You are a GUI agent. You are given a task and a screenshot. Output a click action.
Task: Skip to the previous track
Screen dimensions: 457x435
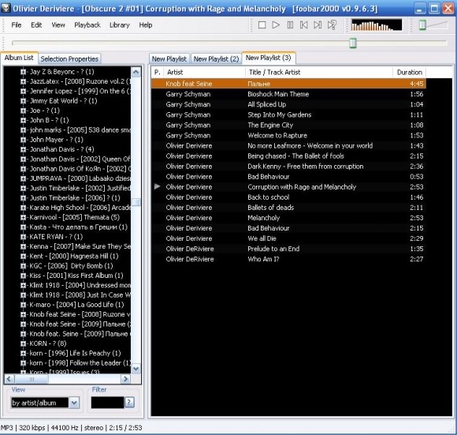click(x=304, y=25)
